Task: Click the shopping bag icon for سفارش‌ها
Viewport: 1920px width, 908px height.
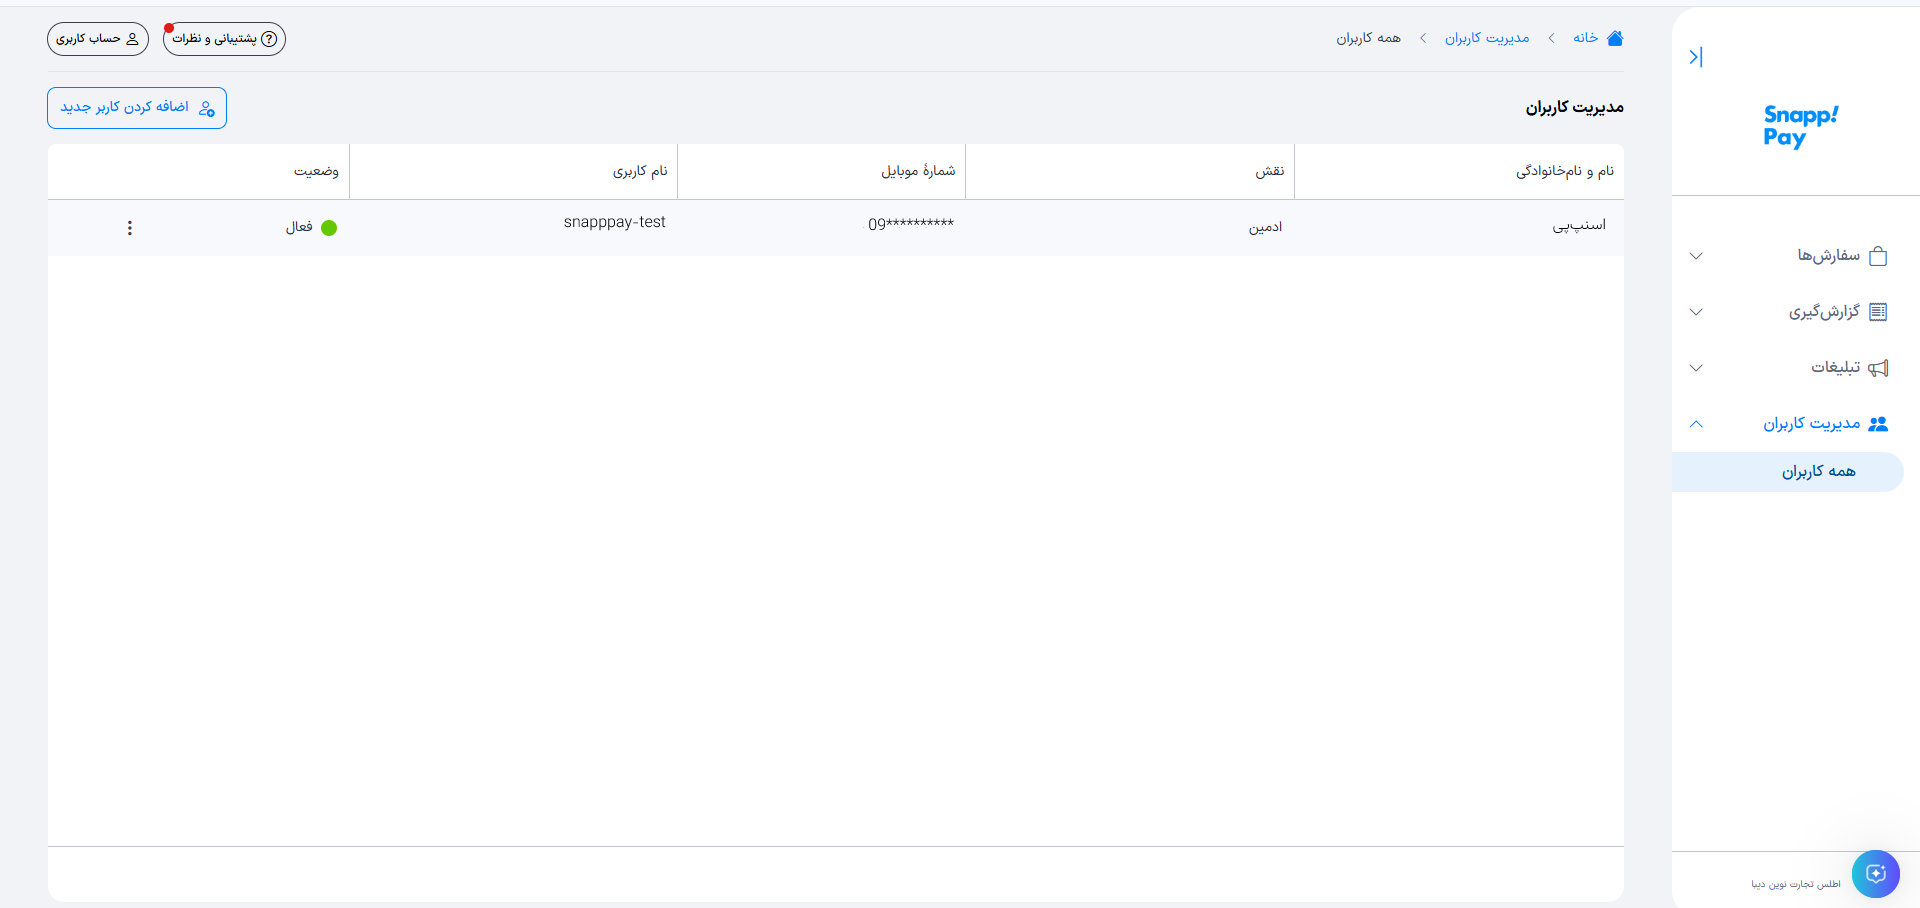Action: coord(1878,256)
